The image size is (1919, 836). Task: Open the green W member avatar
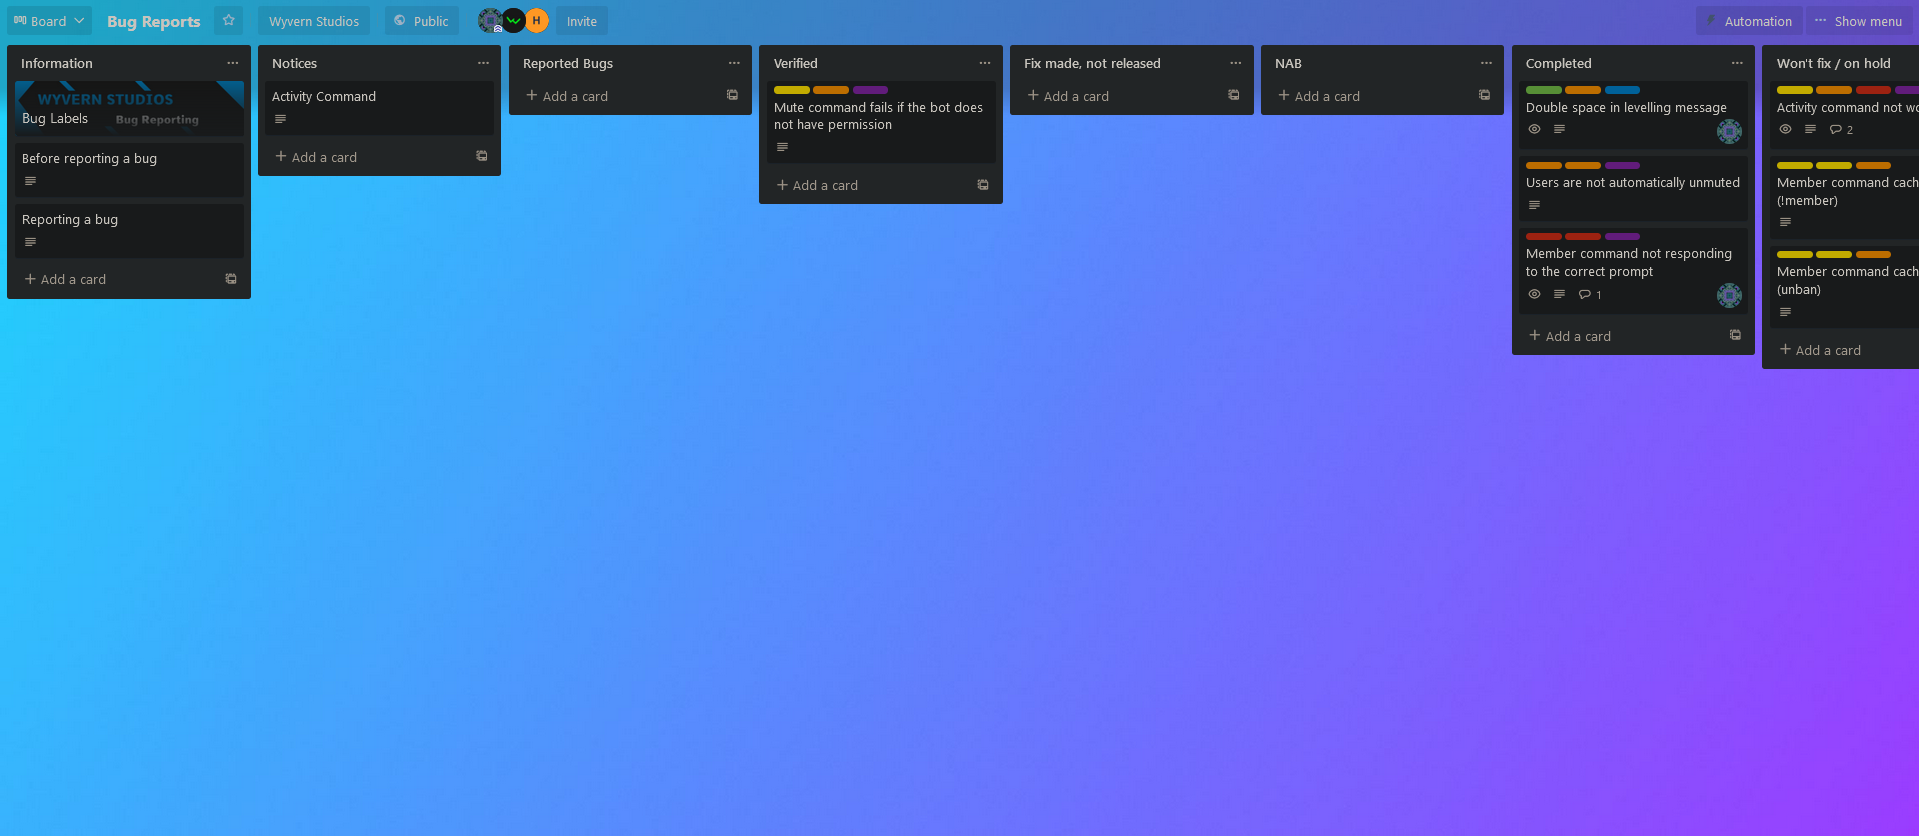point(513,20)
